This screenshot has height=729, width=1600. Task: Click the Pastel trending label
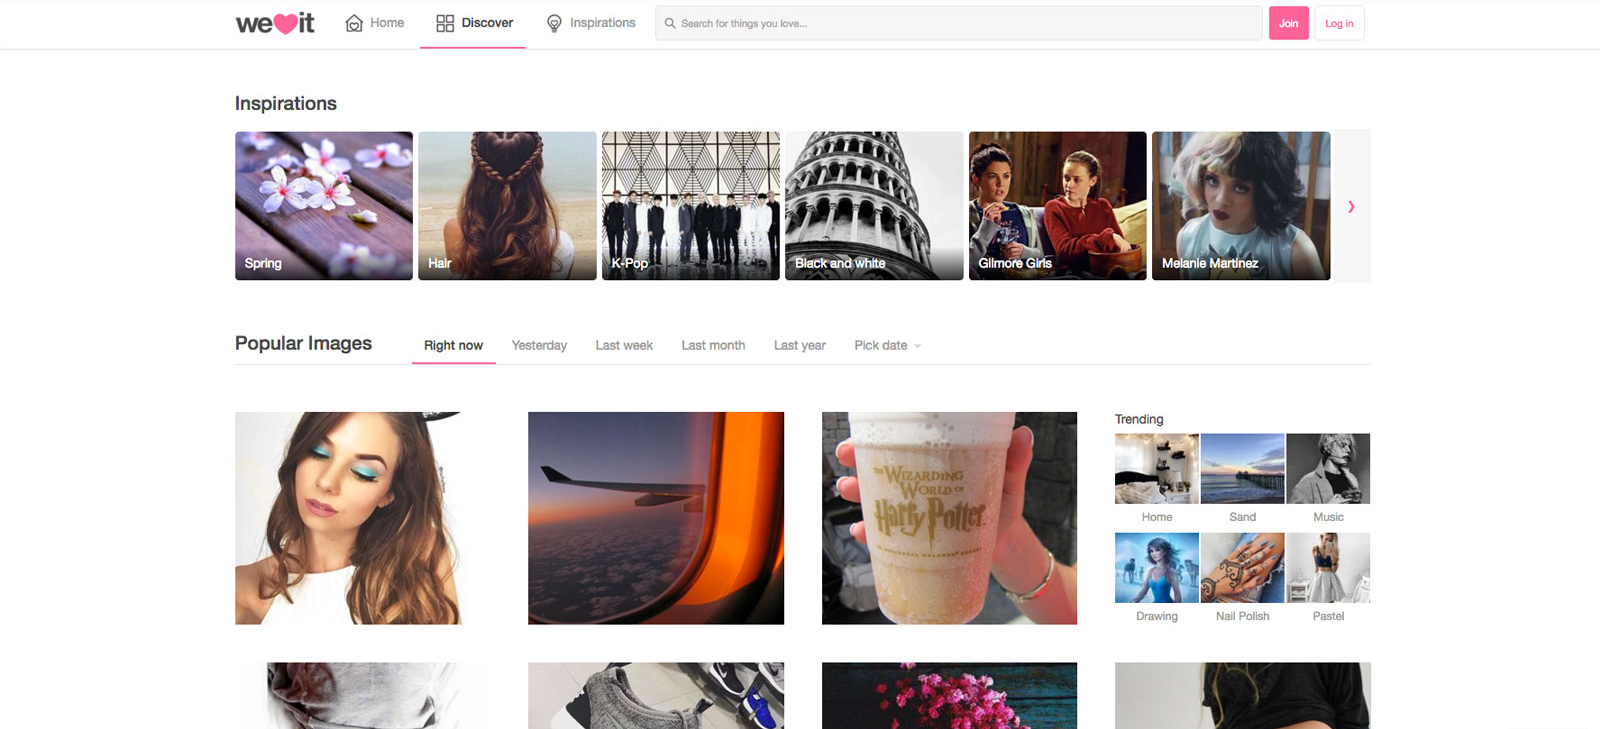point(1328,616)
